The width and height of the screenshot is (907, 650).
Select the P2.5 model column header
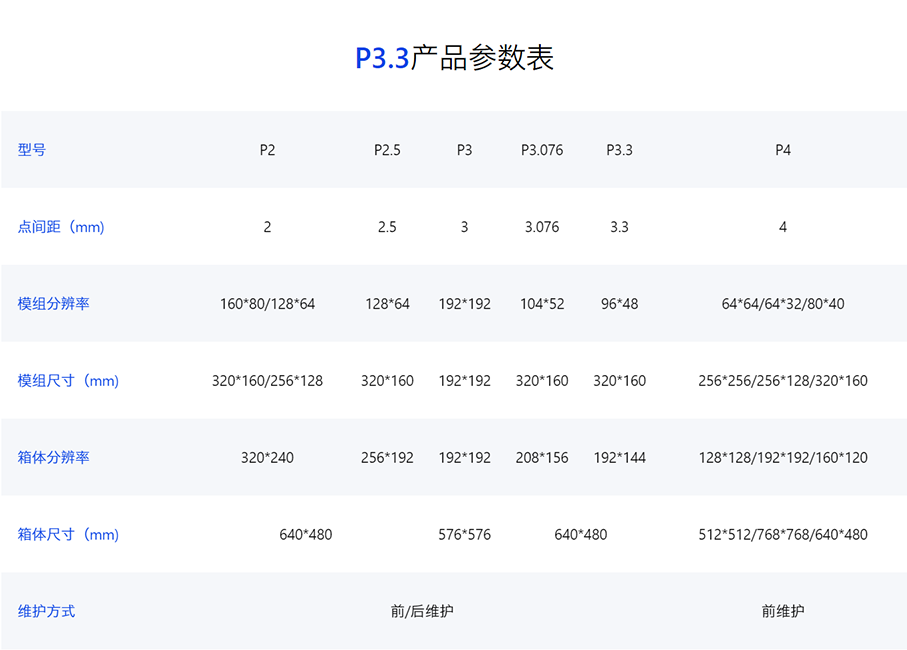(387, 150)
